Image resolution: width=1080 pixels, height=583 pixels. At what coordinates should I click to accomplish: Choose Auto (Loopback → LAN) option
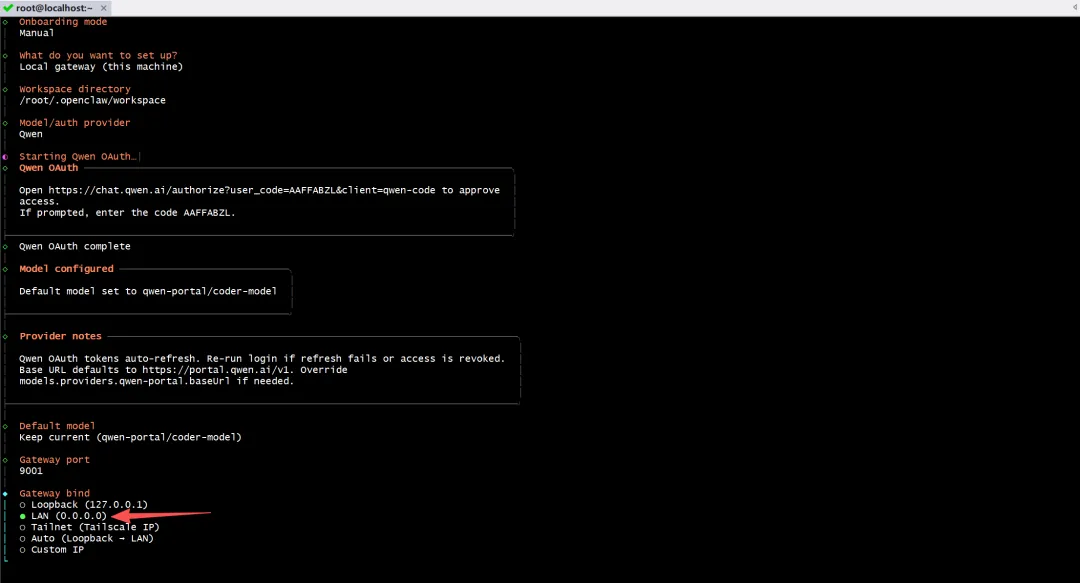pyautogui.click(x=86, y=538)
